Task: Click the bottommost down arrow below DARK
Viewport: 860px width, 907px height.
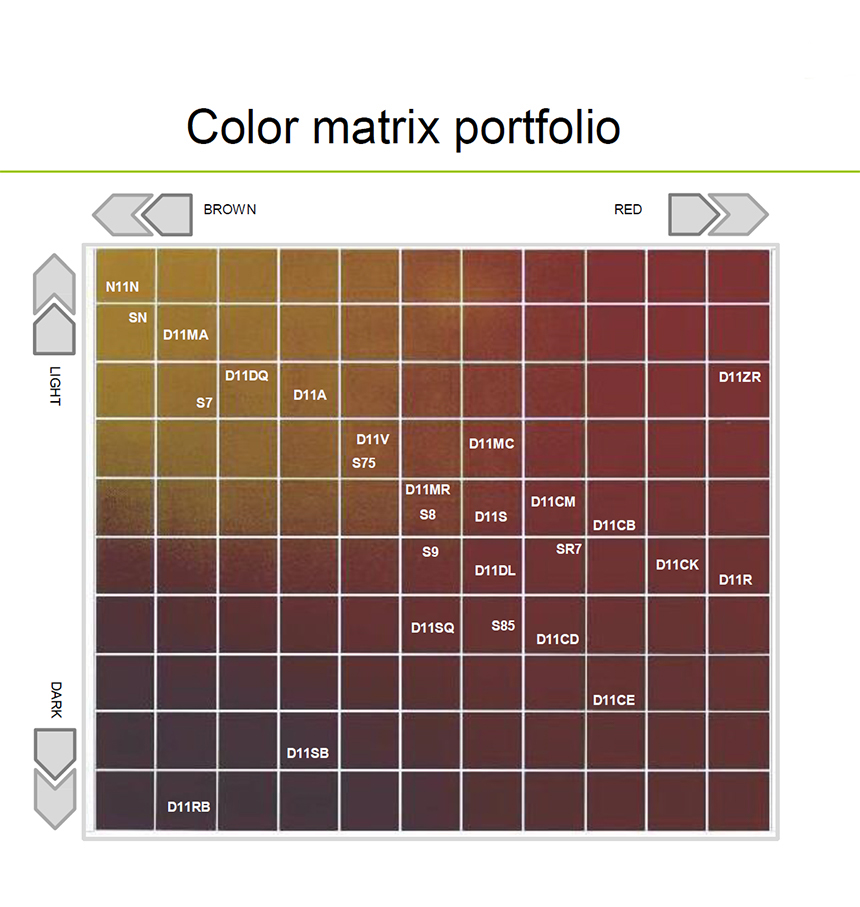Action: click(x=55, y=801)
